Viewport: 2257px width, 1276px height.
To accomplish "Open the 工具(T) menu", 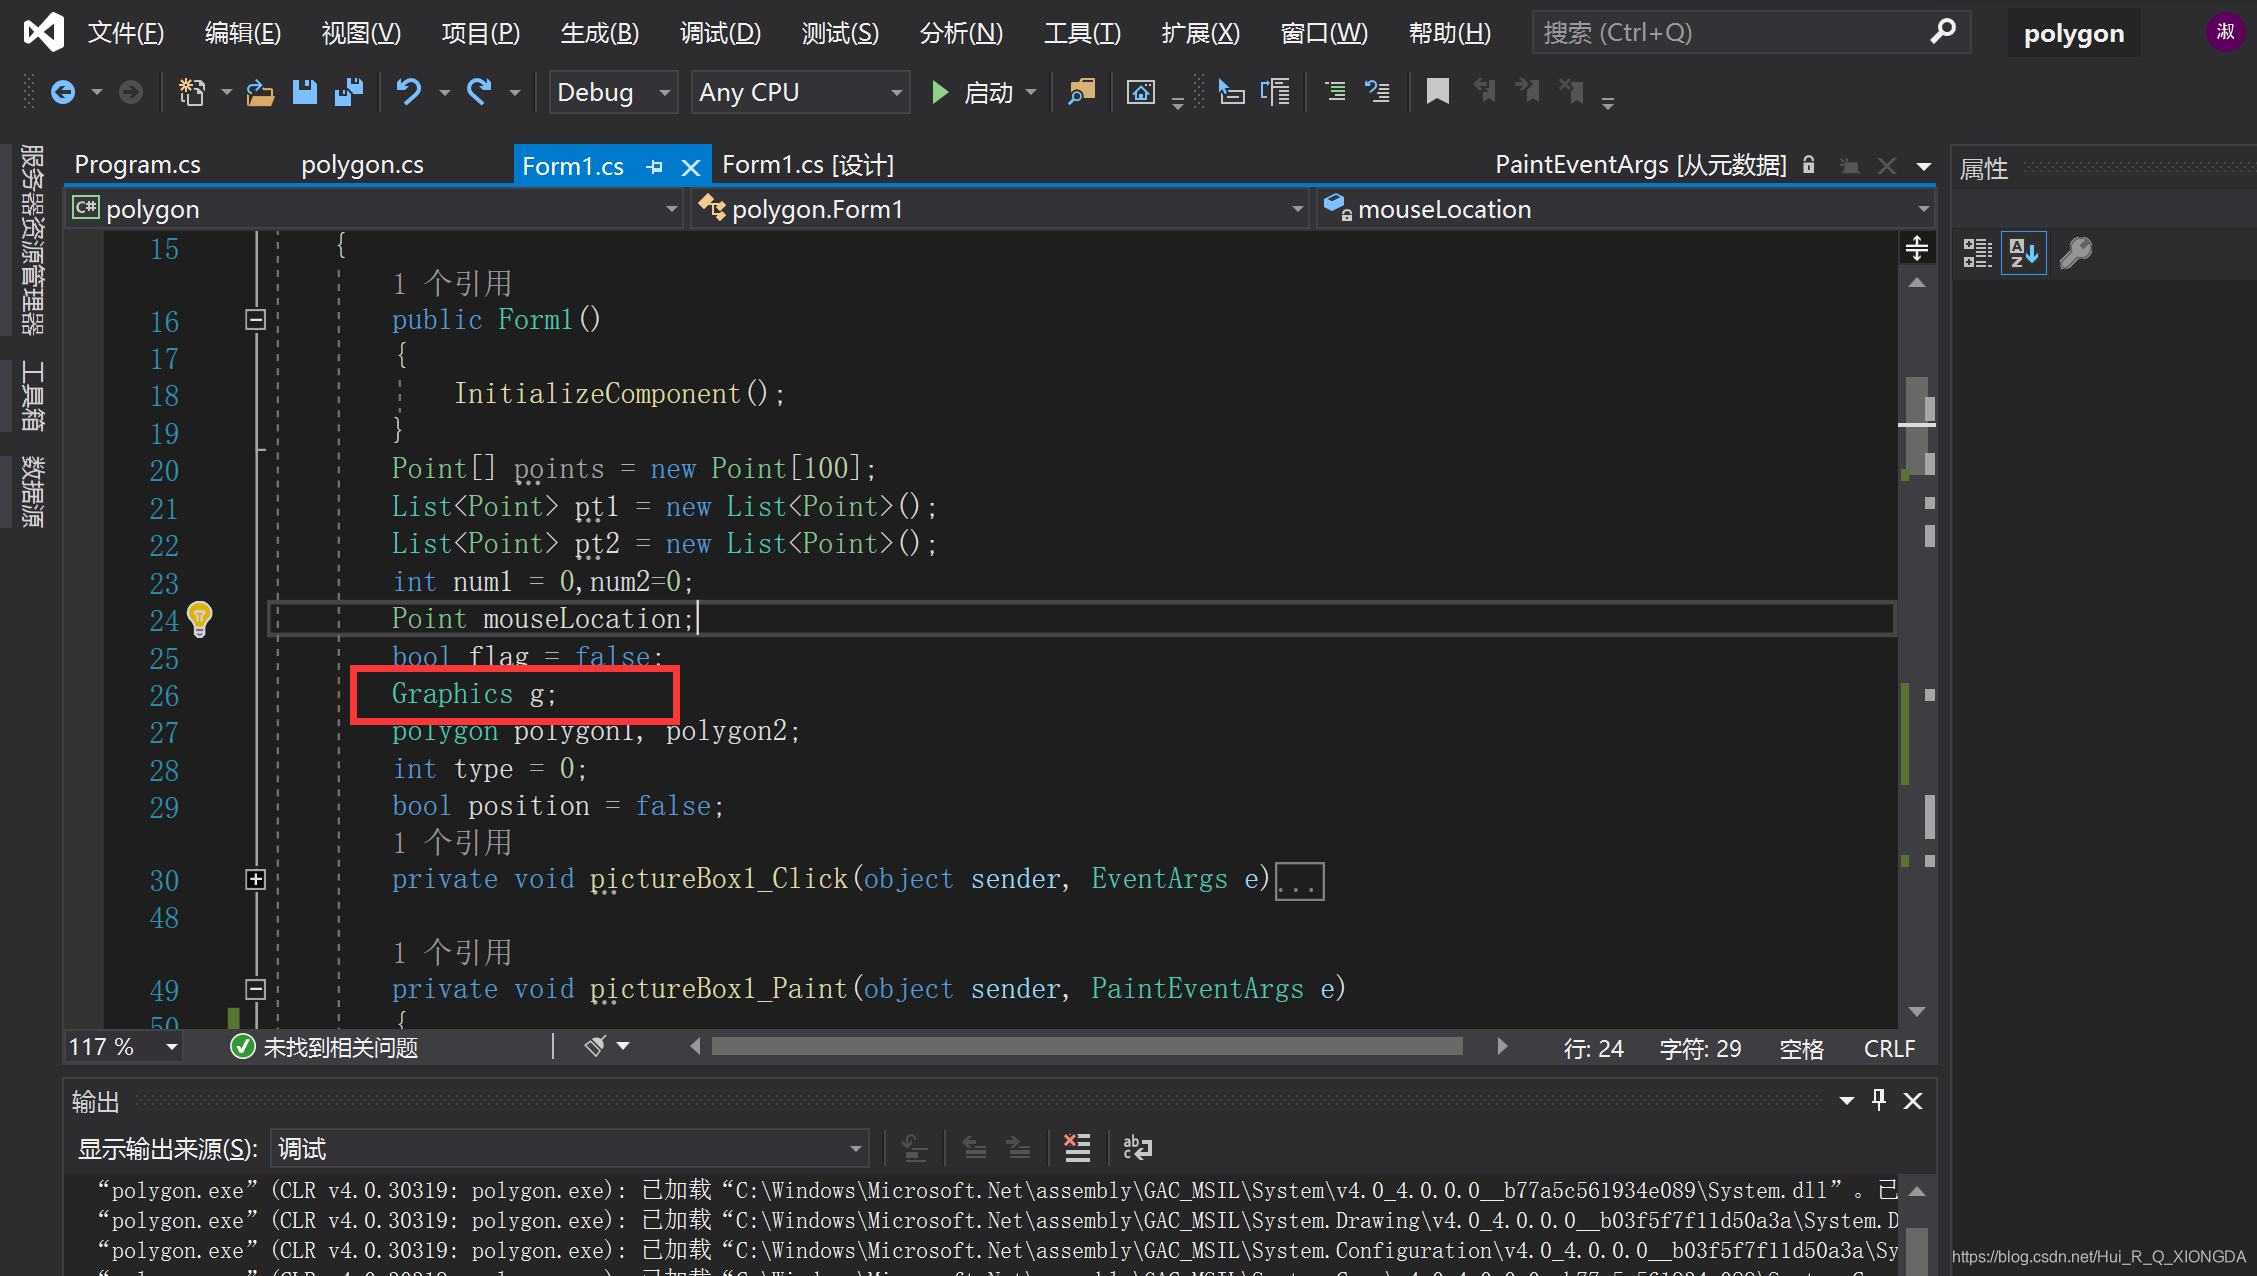I will click(1082, 33).
